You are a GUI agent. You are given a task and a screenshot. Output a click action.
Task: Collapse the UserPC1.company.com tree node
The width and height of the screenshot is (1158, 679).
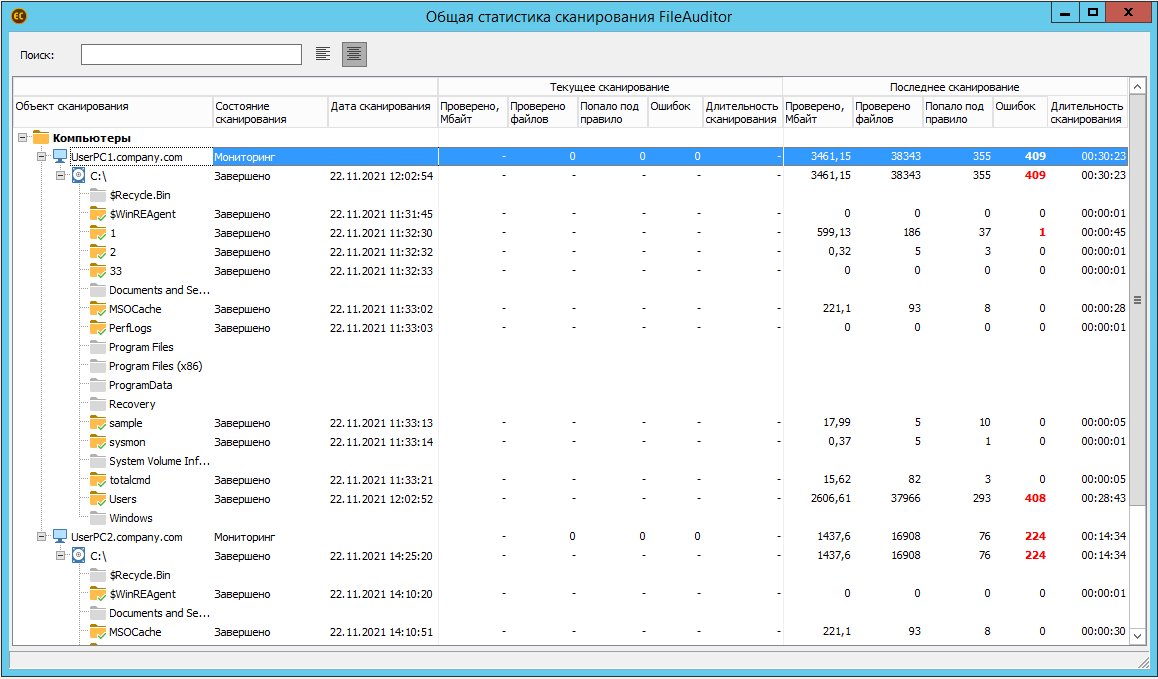coord(42,157)
